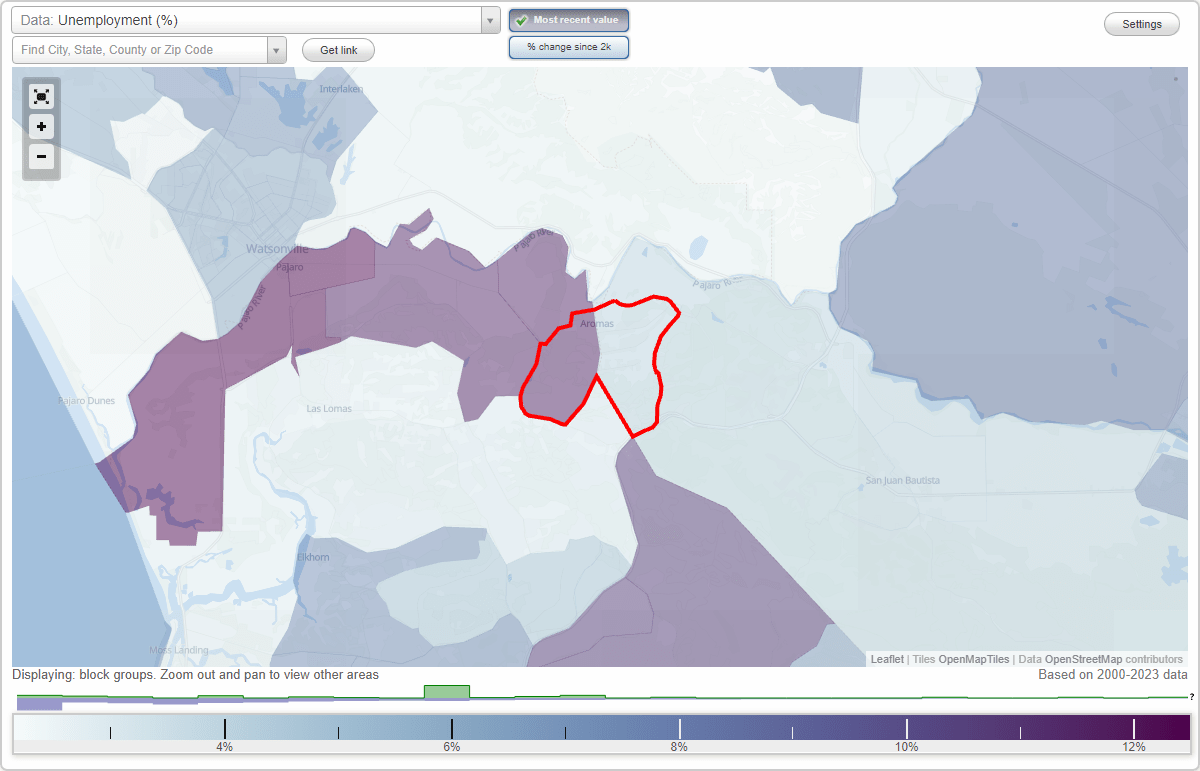Click the 10% label on scale

point(906,747)
